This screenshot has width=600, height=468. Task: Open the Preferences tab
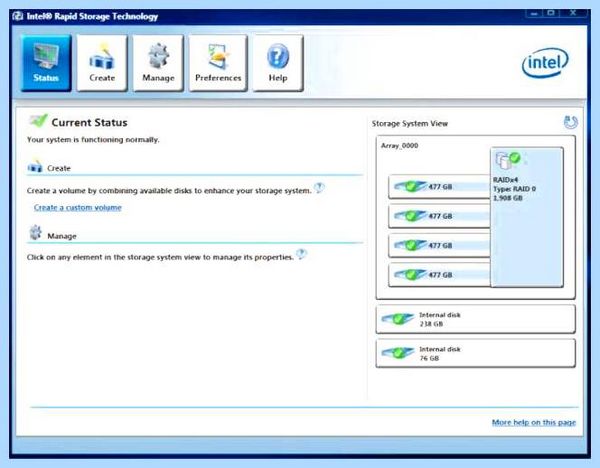point(218,63)
